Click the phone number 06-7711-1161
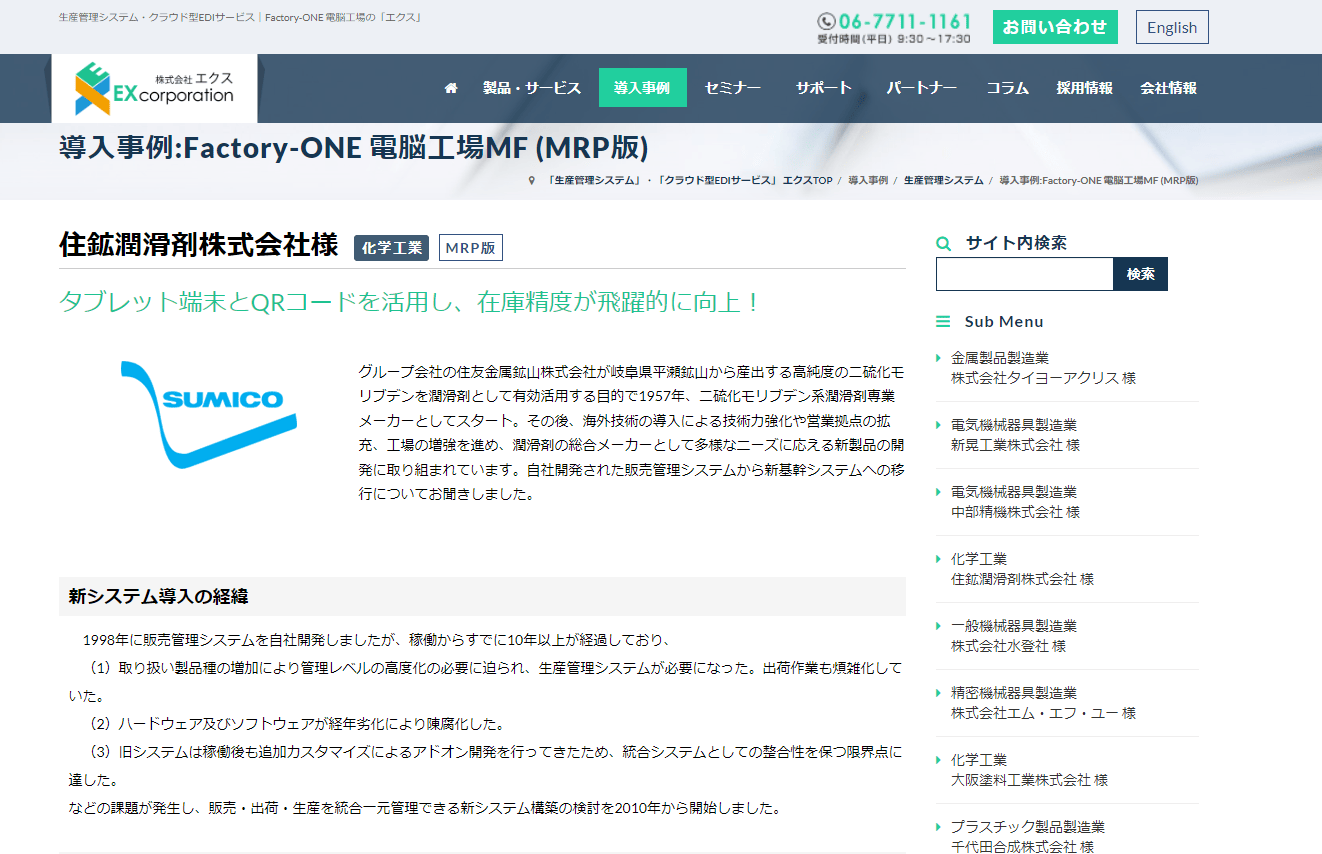 tap(905, 21)
